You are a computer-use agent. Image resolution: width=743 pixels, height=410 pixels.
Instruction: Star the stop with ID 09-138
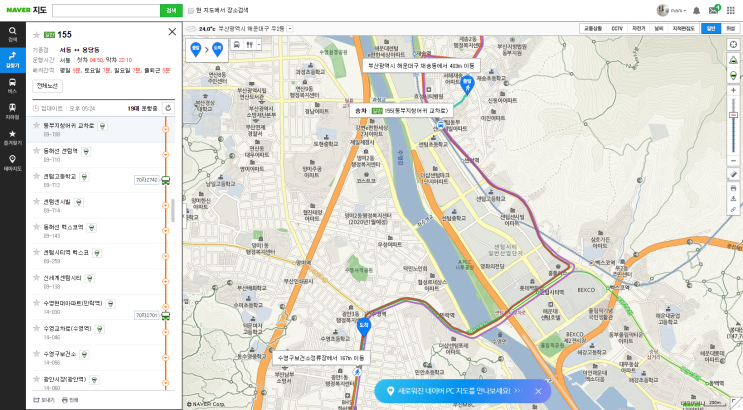point(36,277)
